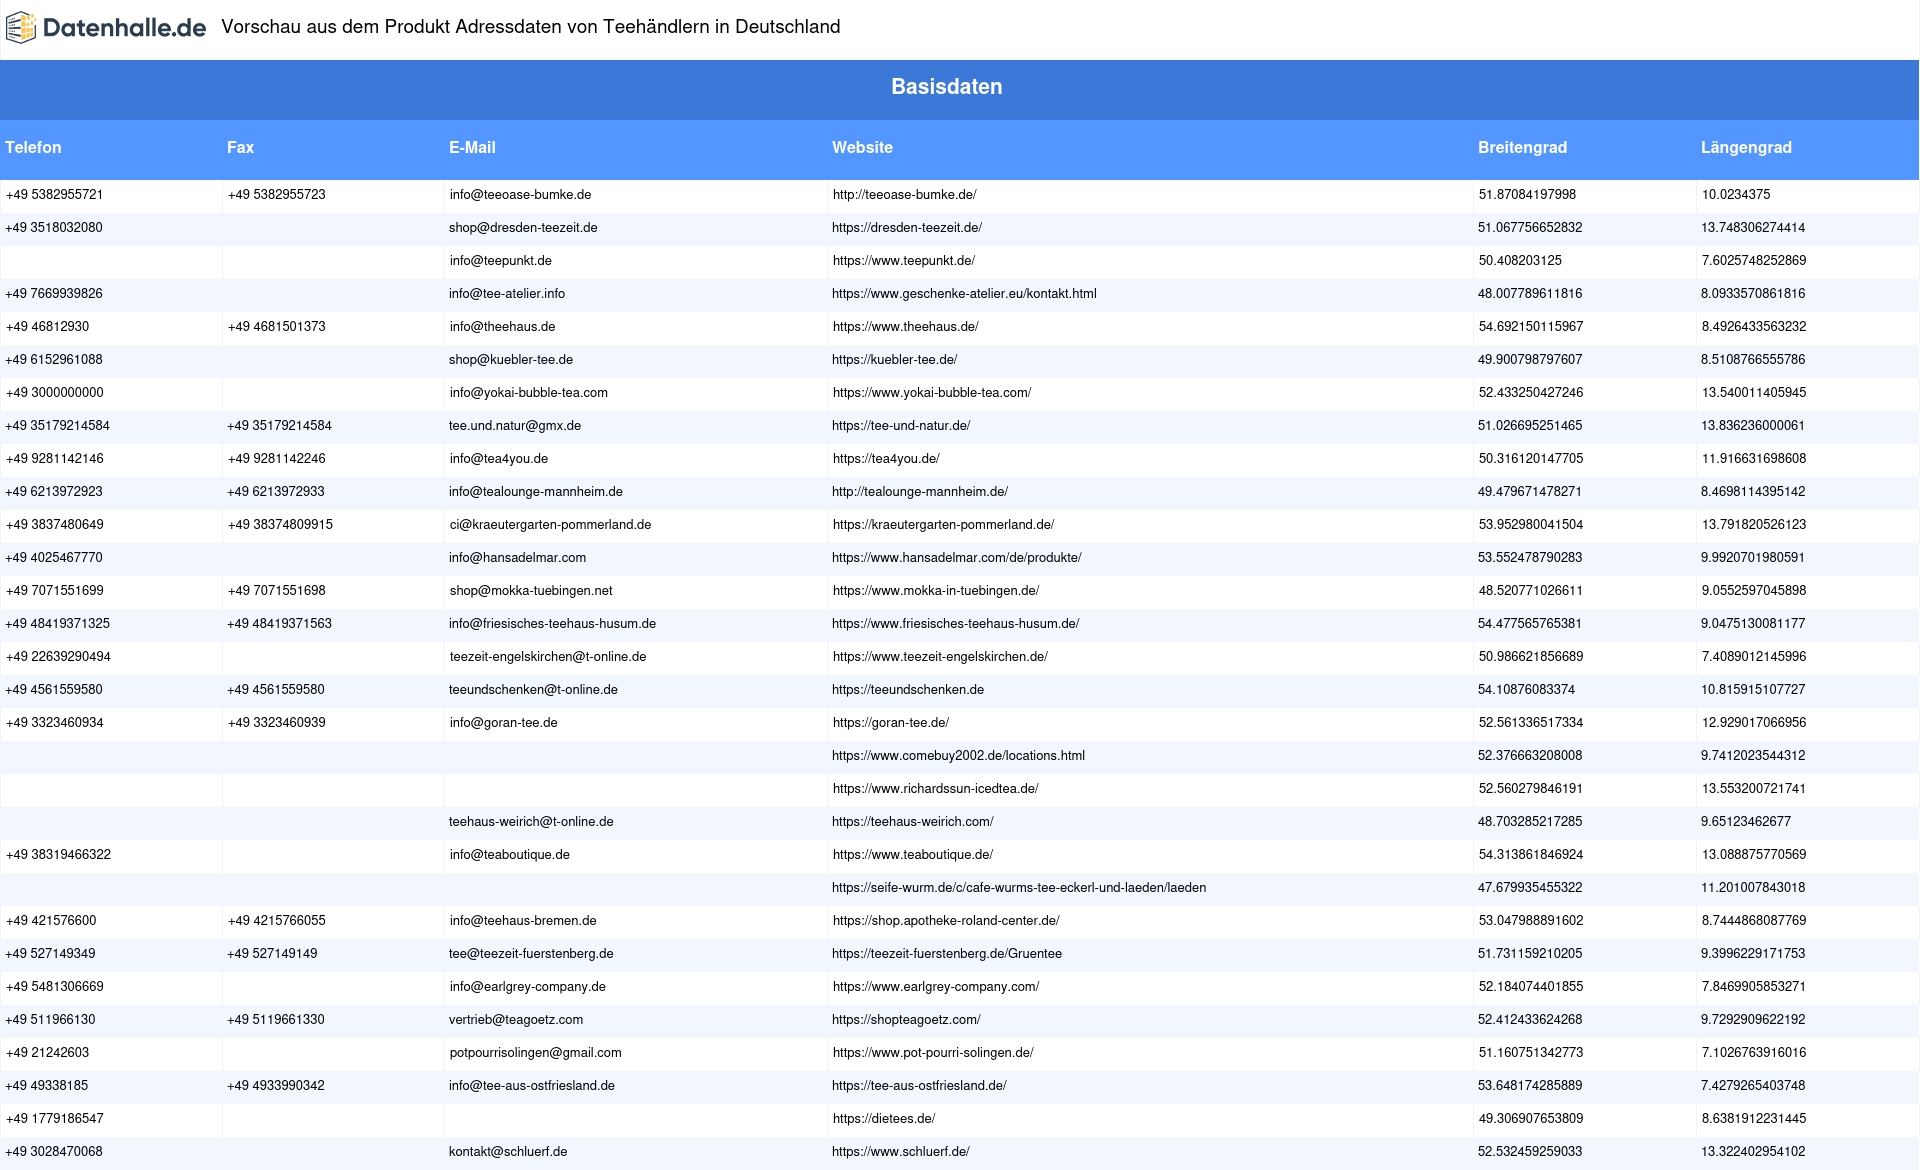Open website https://tee-und-natur.de/

click(x=901, y=426)
